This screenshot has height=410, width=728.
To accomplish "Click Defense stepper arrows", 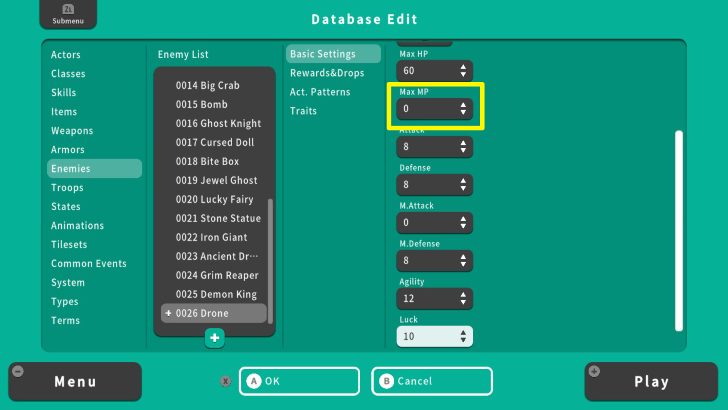I will 463,185.
